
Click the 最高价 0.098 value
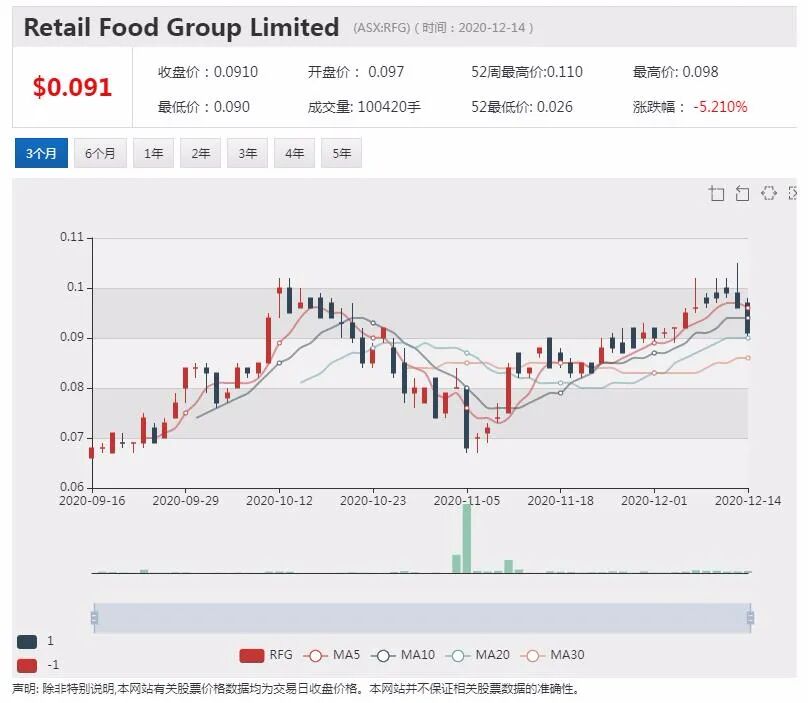(x=676, y=72)
